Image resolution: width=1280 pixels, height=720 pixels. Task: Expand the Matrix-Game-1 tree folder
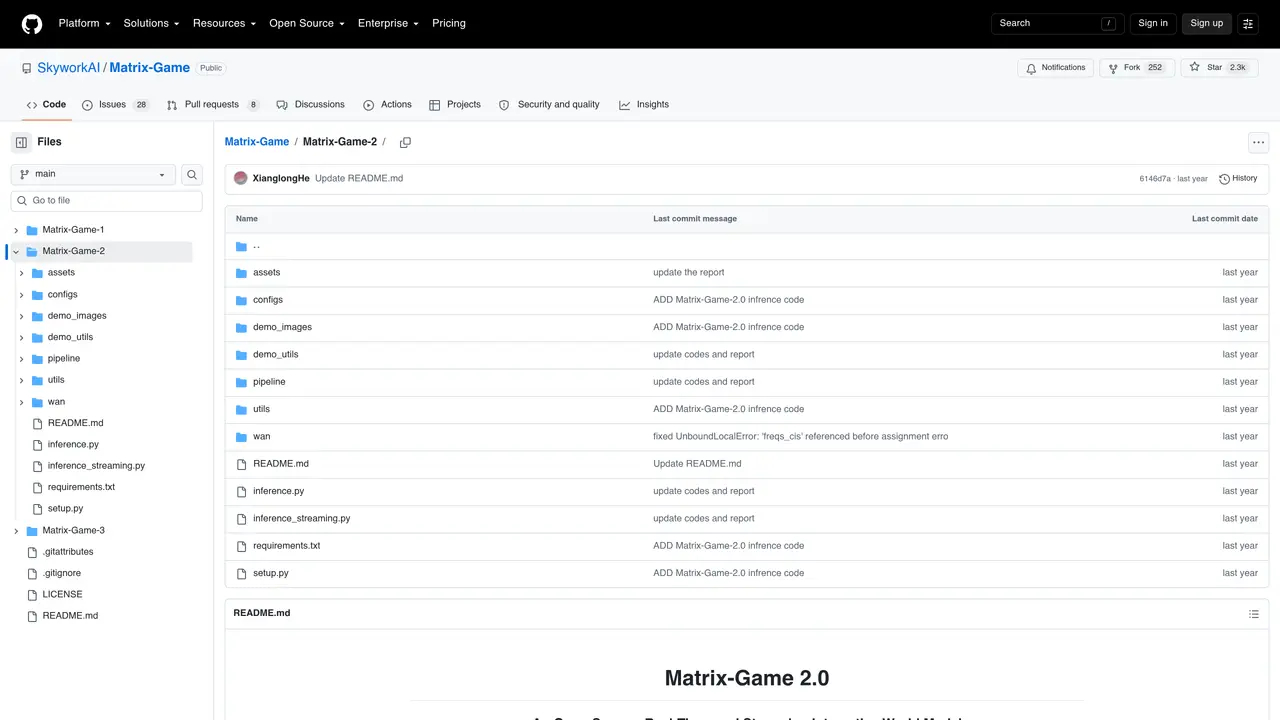point(16,230)
